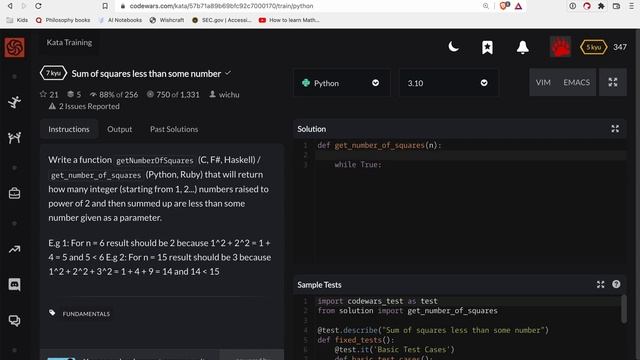
Task: Open Wishcraft bookmark
Action: [x=167, y=20]
